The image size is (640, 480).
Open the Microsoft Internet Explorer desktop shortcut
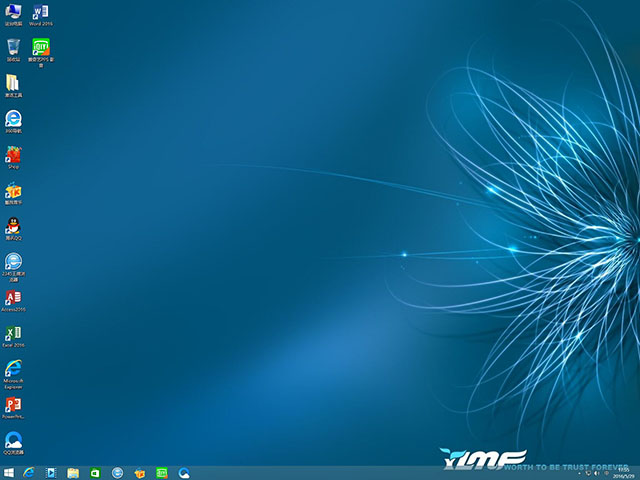click(13, 369)
